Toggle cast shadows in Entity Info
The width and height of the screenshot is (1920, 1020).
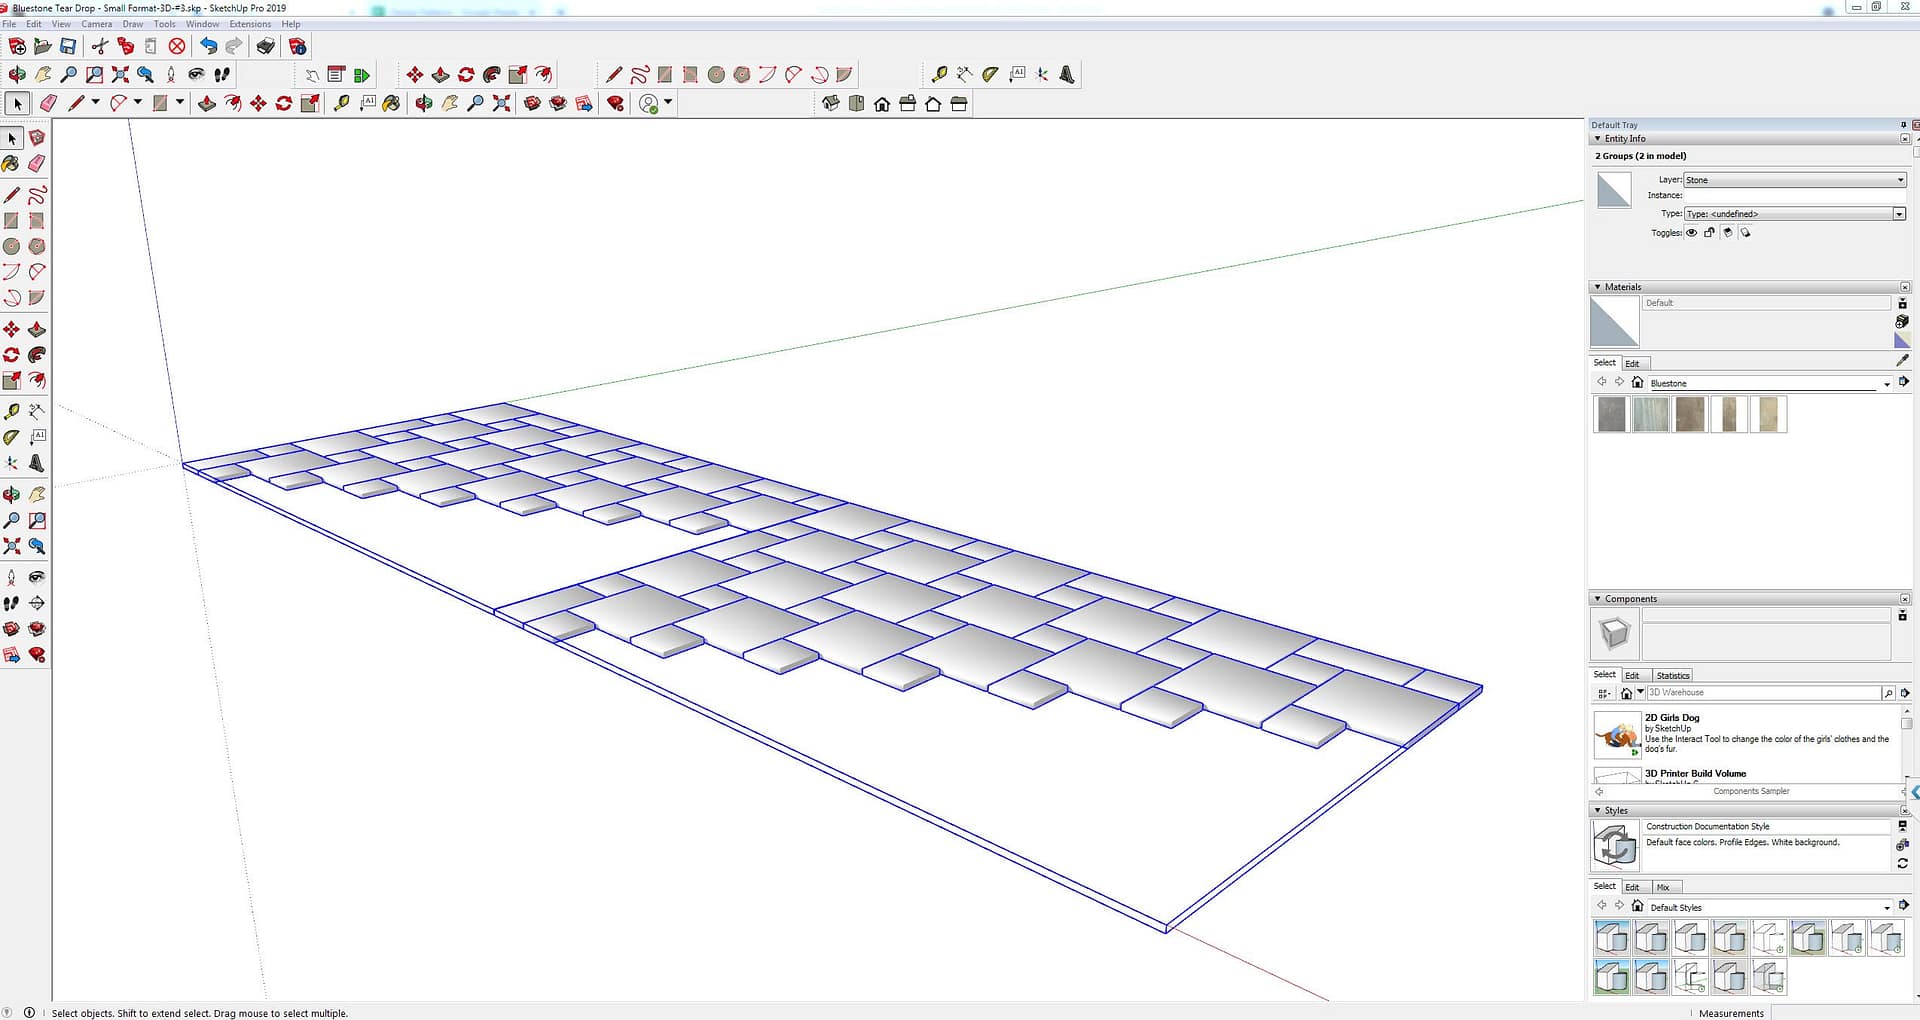[x=1745, y=233]
